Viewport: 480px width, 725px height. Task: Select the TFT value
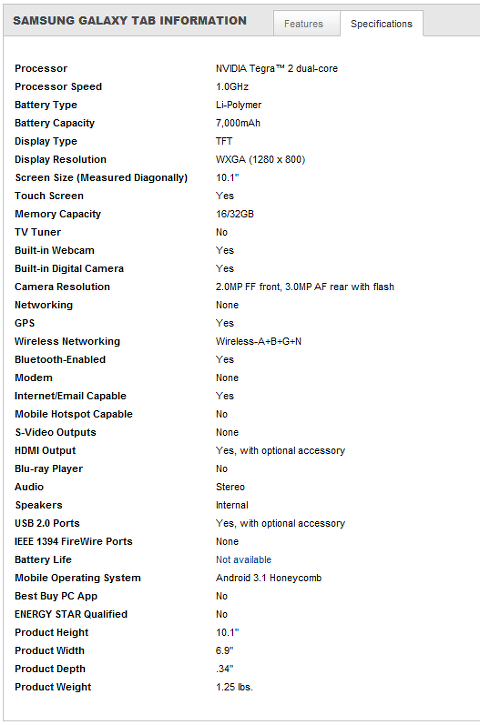pos(224,141)
